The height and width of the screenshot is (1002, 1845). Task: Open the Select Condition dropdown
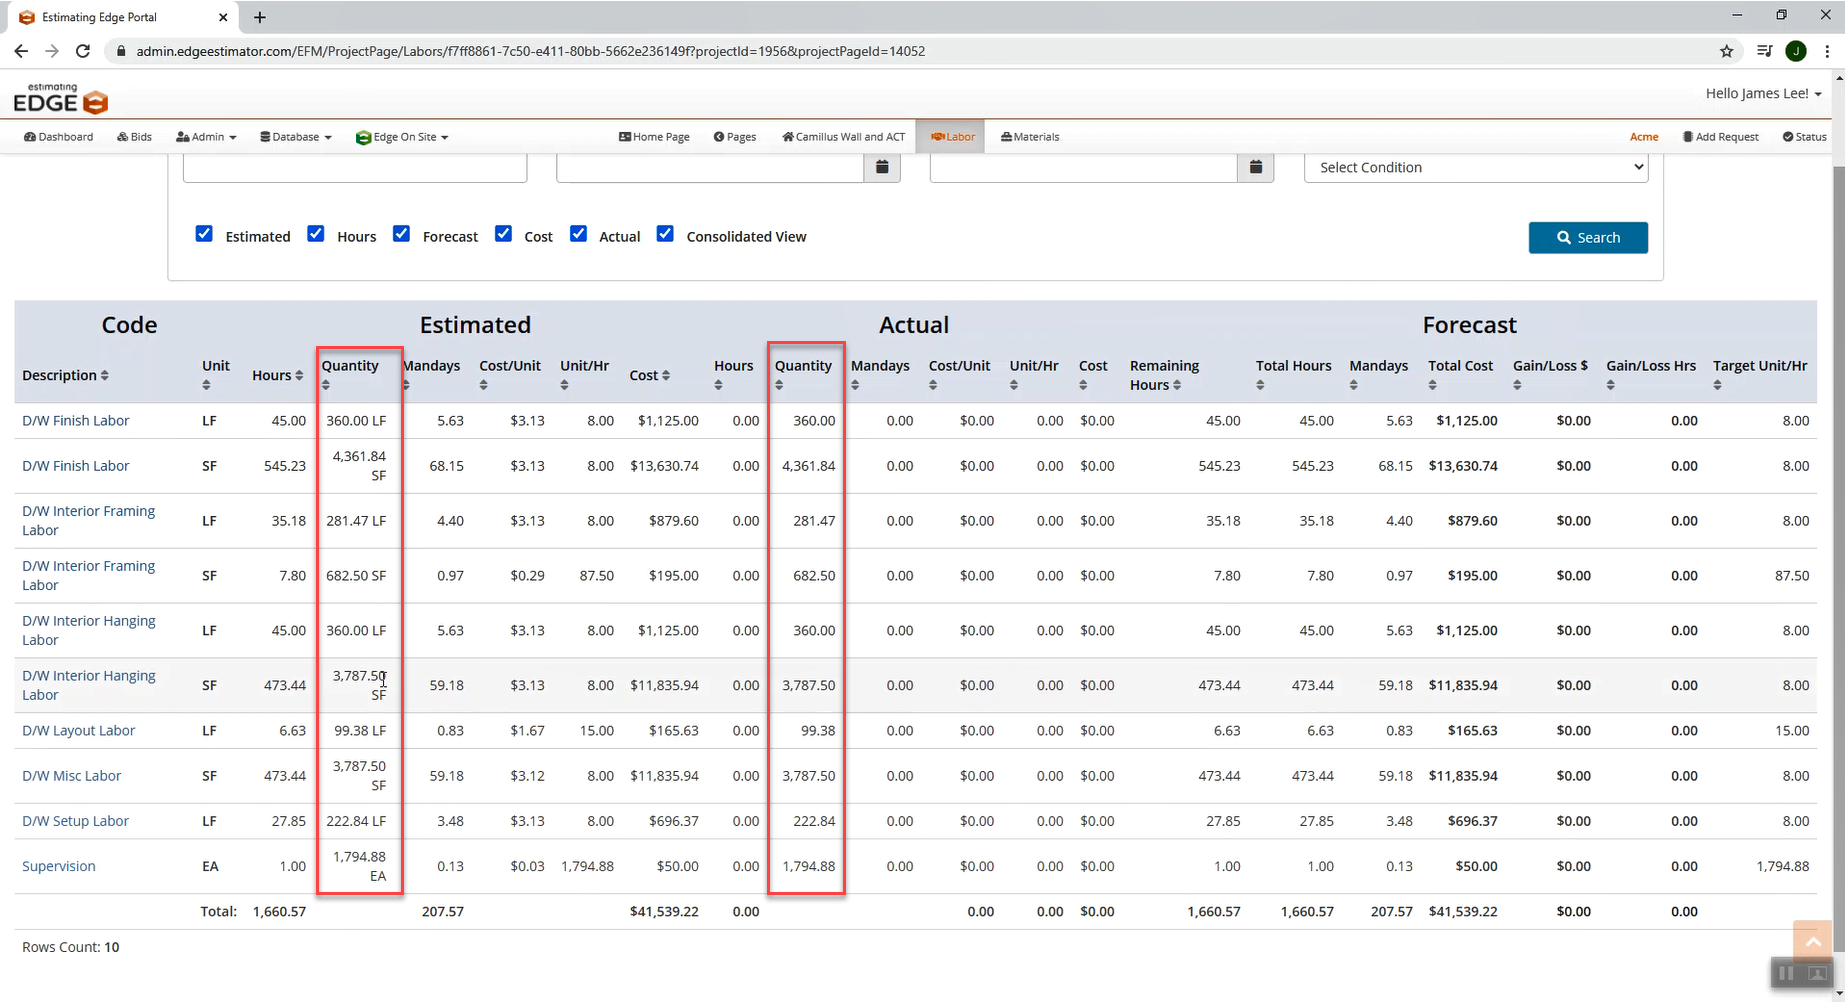click(1475, 167)
